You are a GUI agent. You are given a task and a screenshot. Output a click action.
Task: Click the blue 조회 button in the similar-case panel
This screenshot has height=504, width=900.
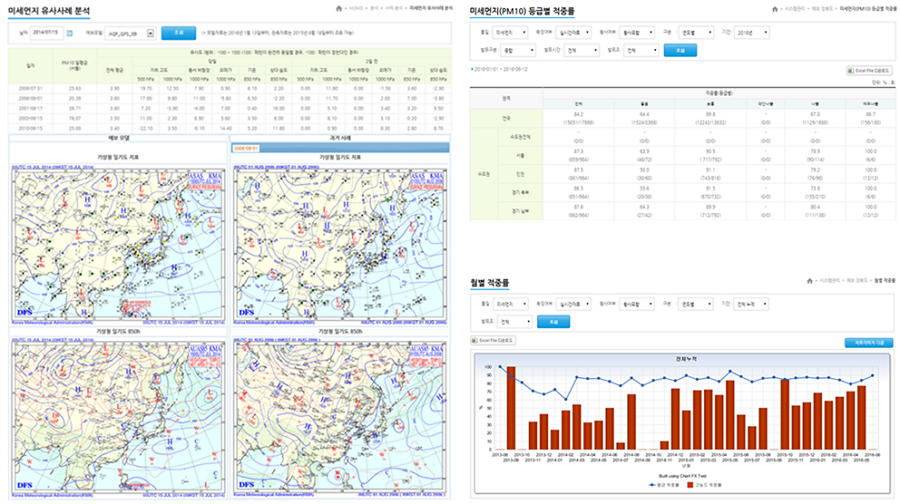click(179, 33)
